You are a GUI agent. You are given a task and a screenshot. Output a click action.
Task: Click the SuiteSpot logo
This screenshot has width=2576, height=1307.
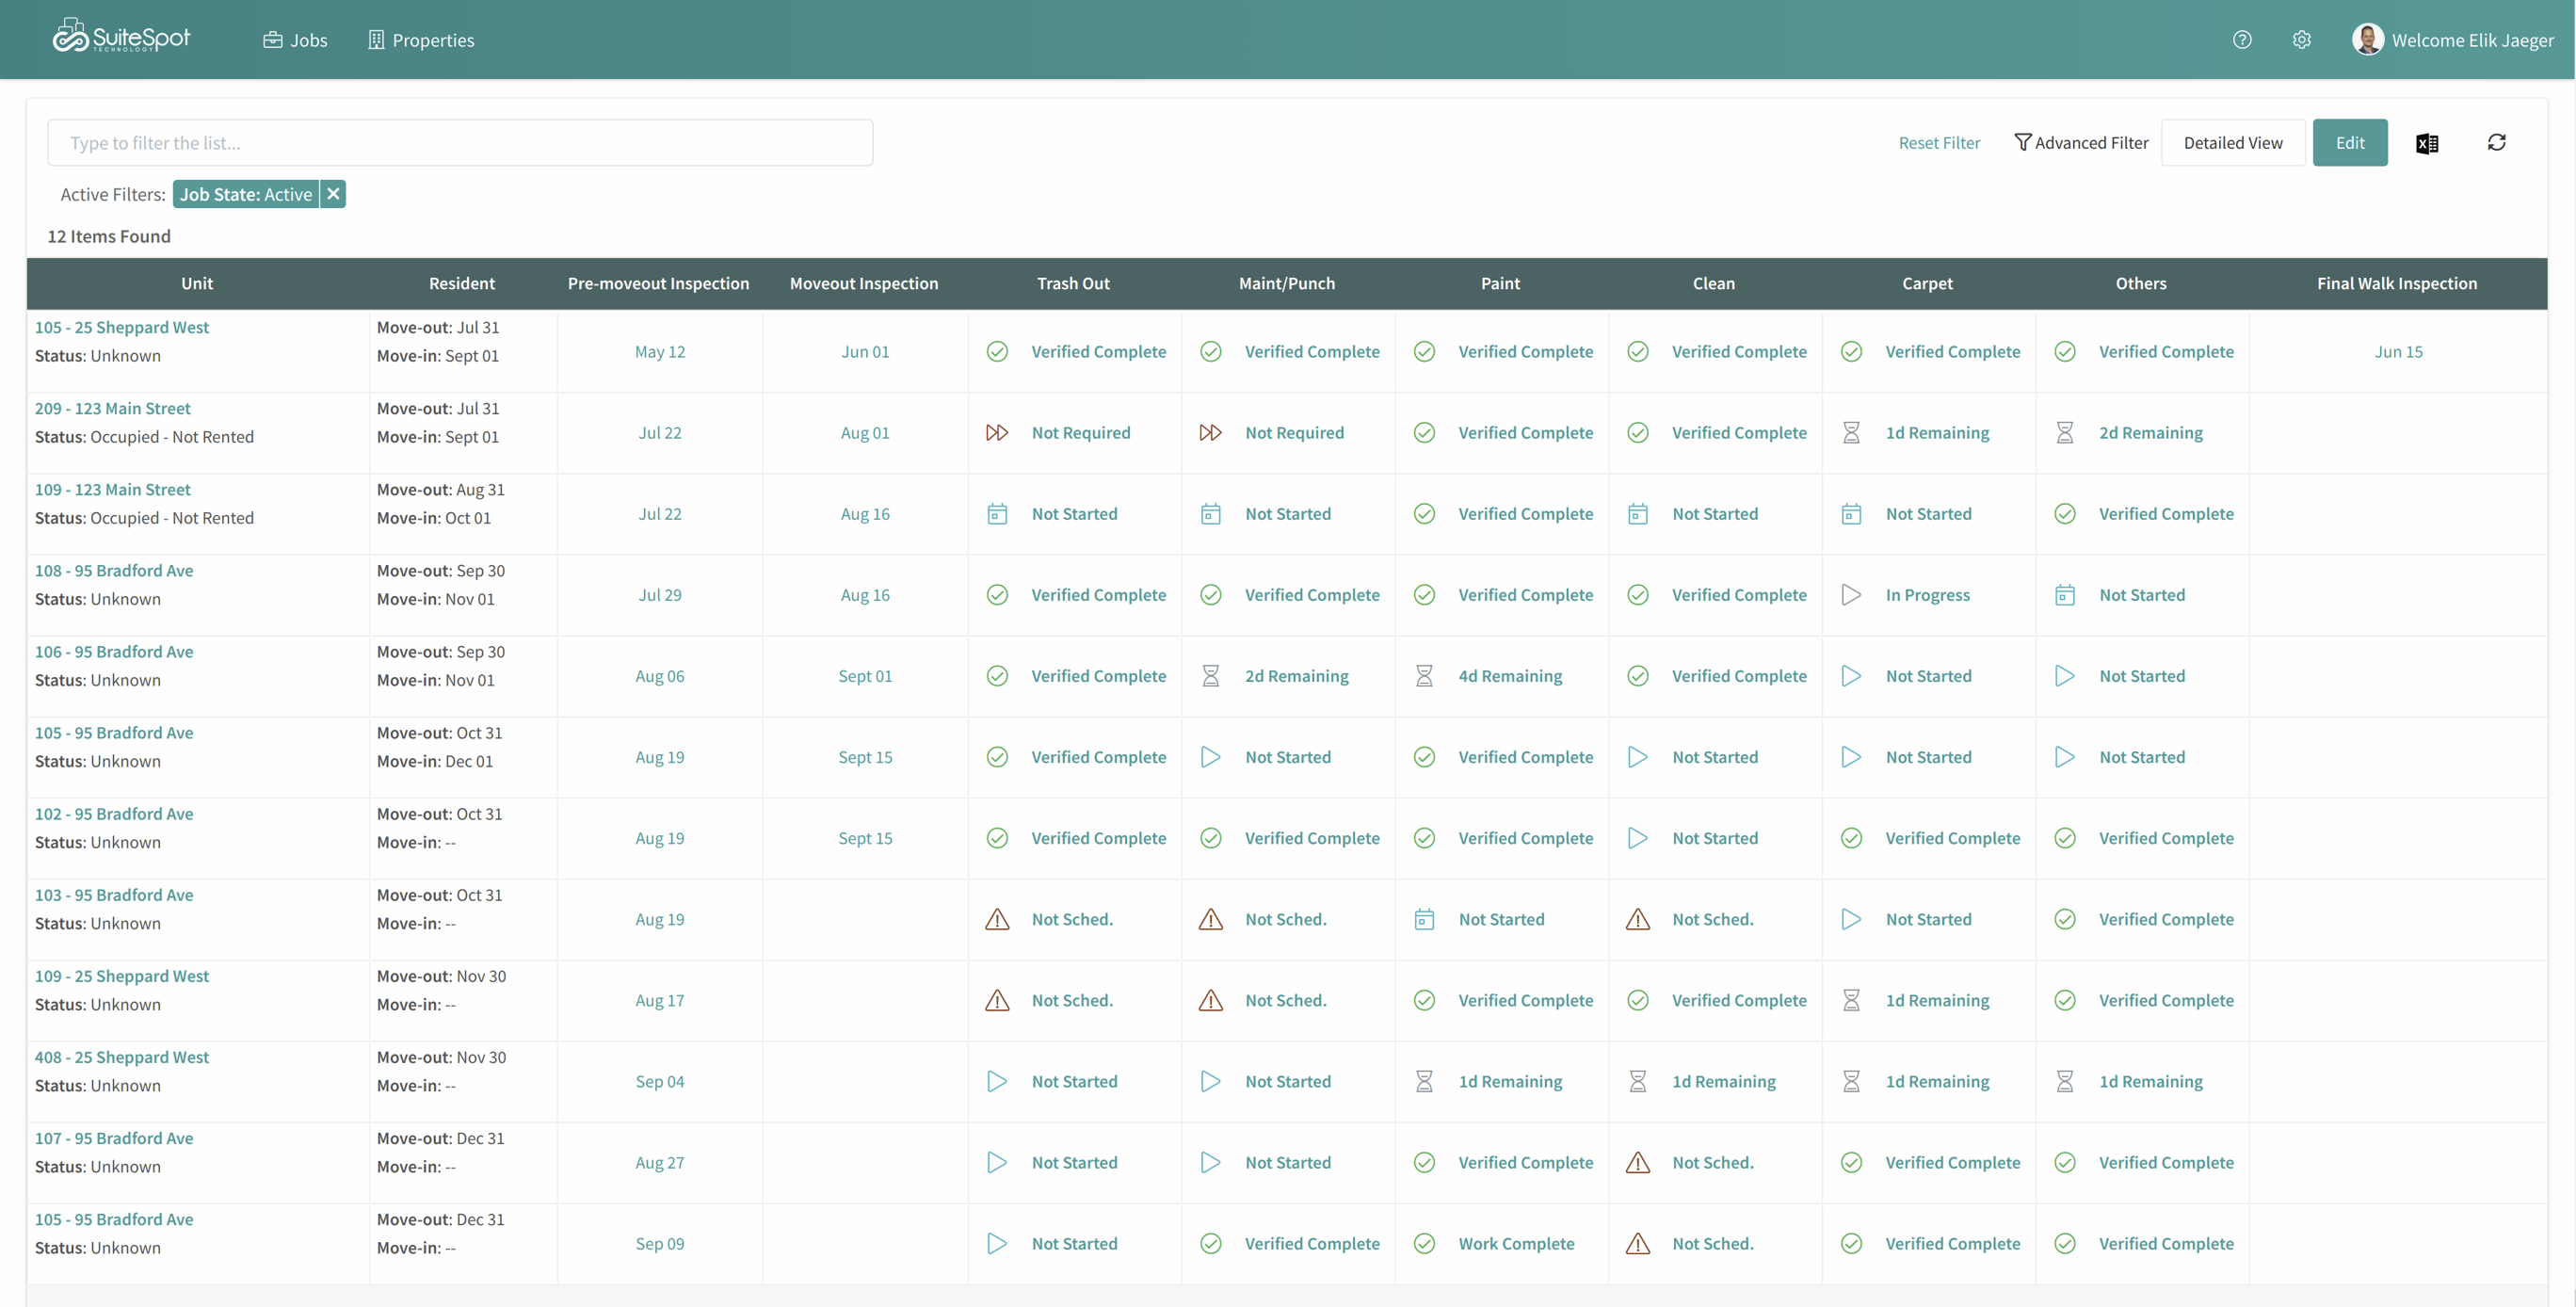(121, 37)
